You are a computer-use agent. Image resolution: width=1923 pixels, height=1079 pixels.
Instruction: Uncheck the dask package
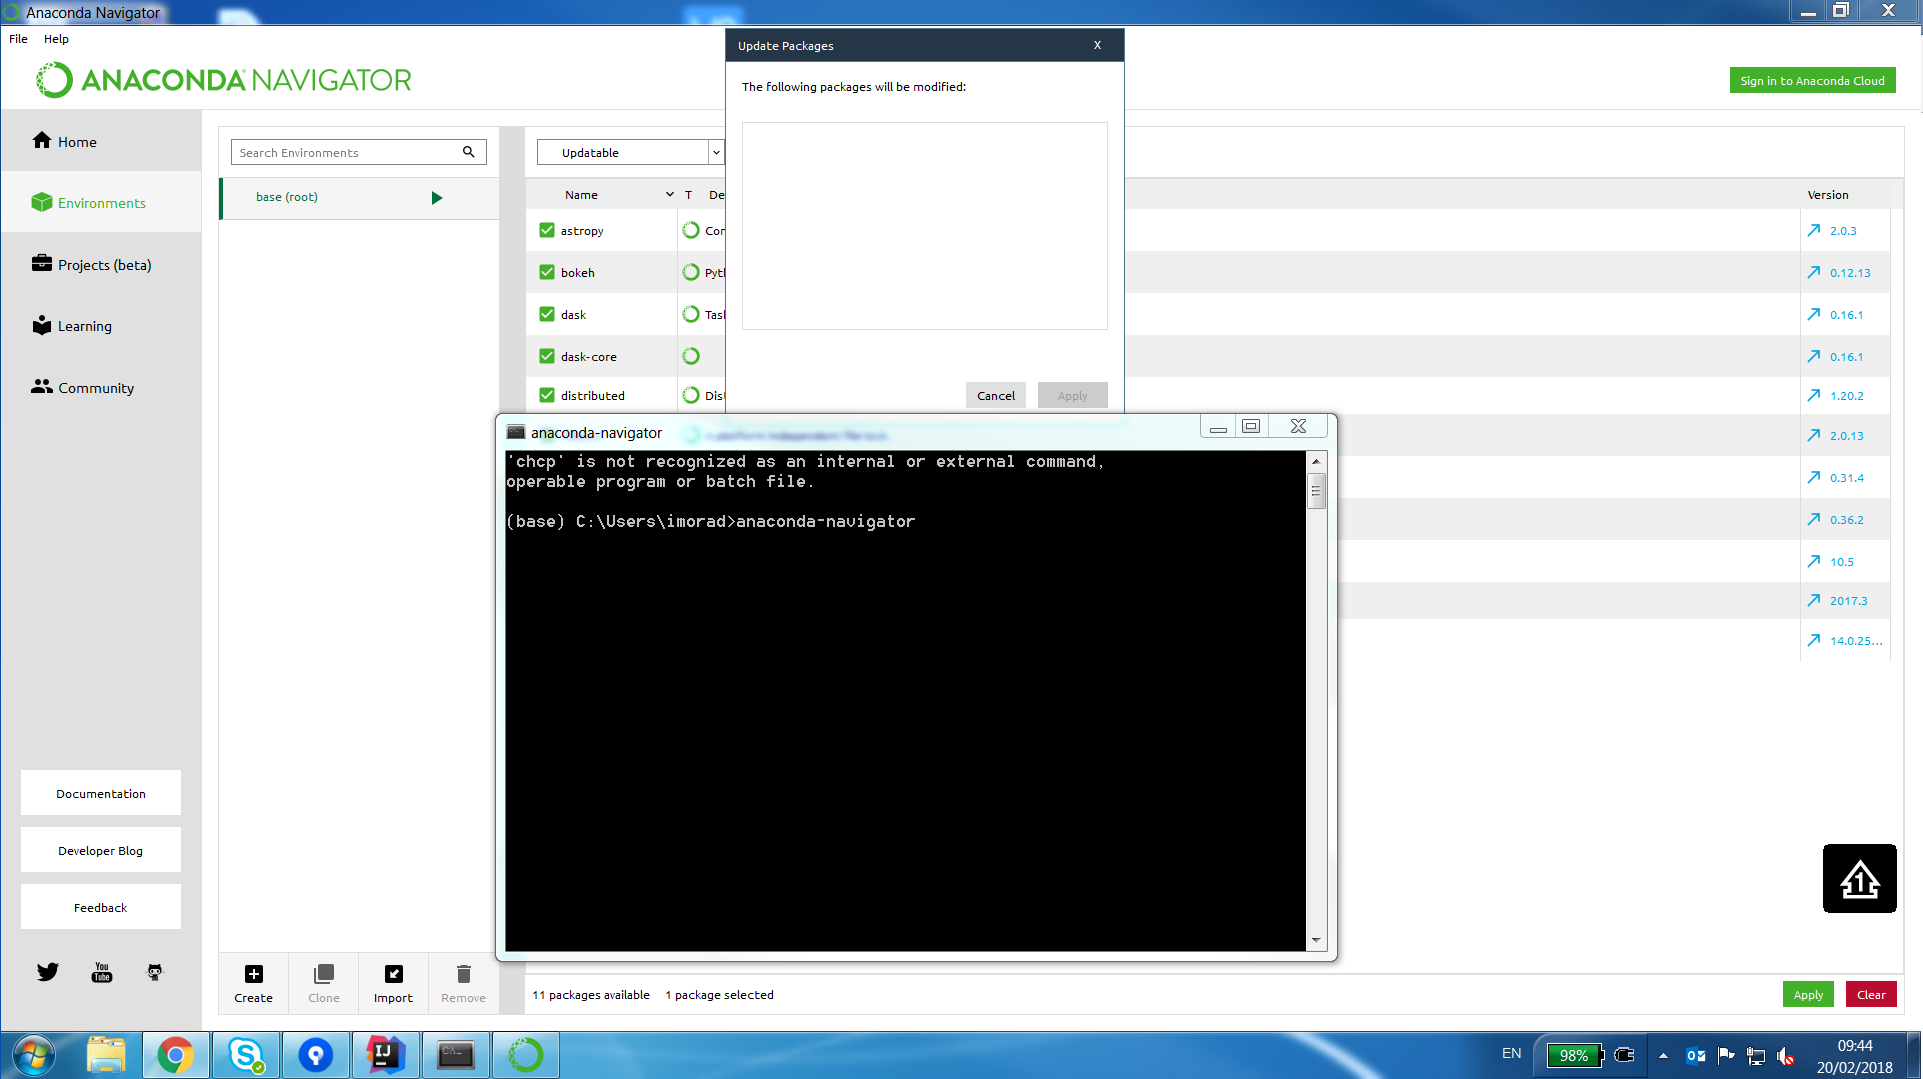click(x=547, y=313)
